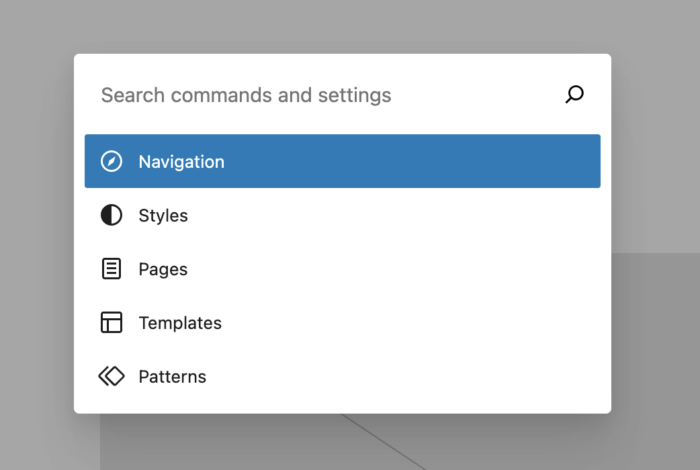Viewport: 700px width, 470px height.
Task: Click the Navigation compass icon
Action: pos(111,161)
